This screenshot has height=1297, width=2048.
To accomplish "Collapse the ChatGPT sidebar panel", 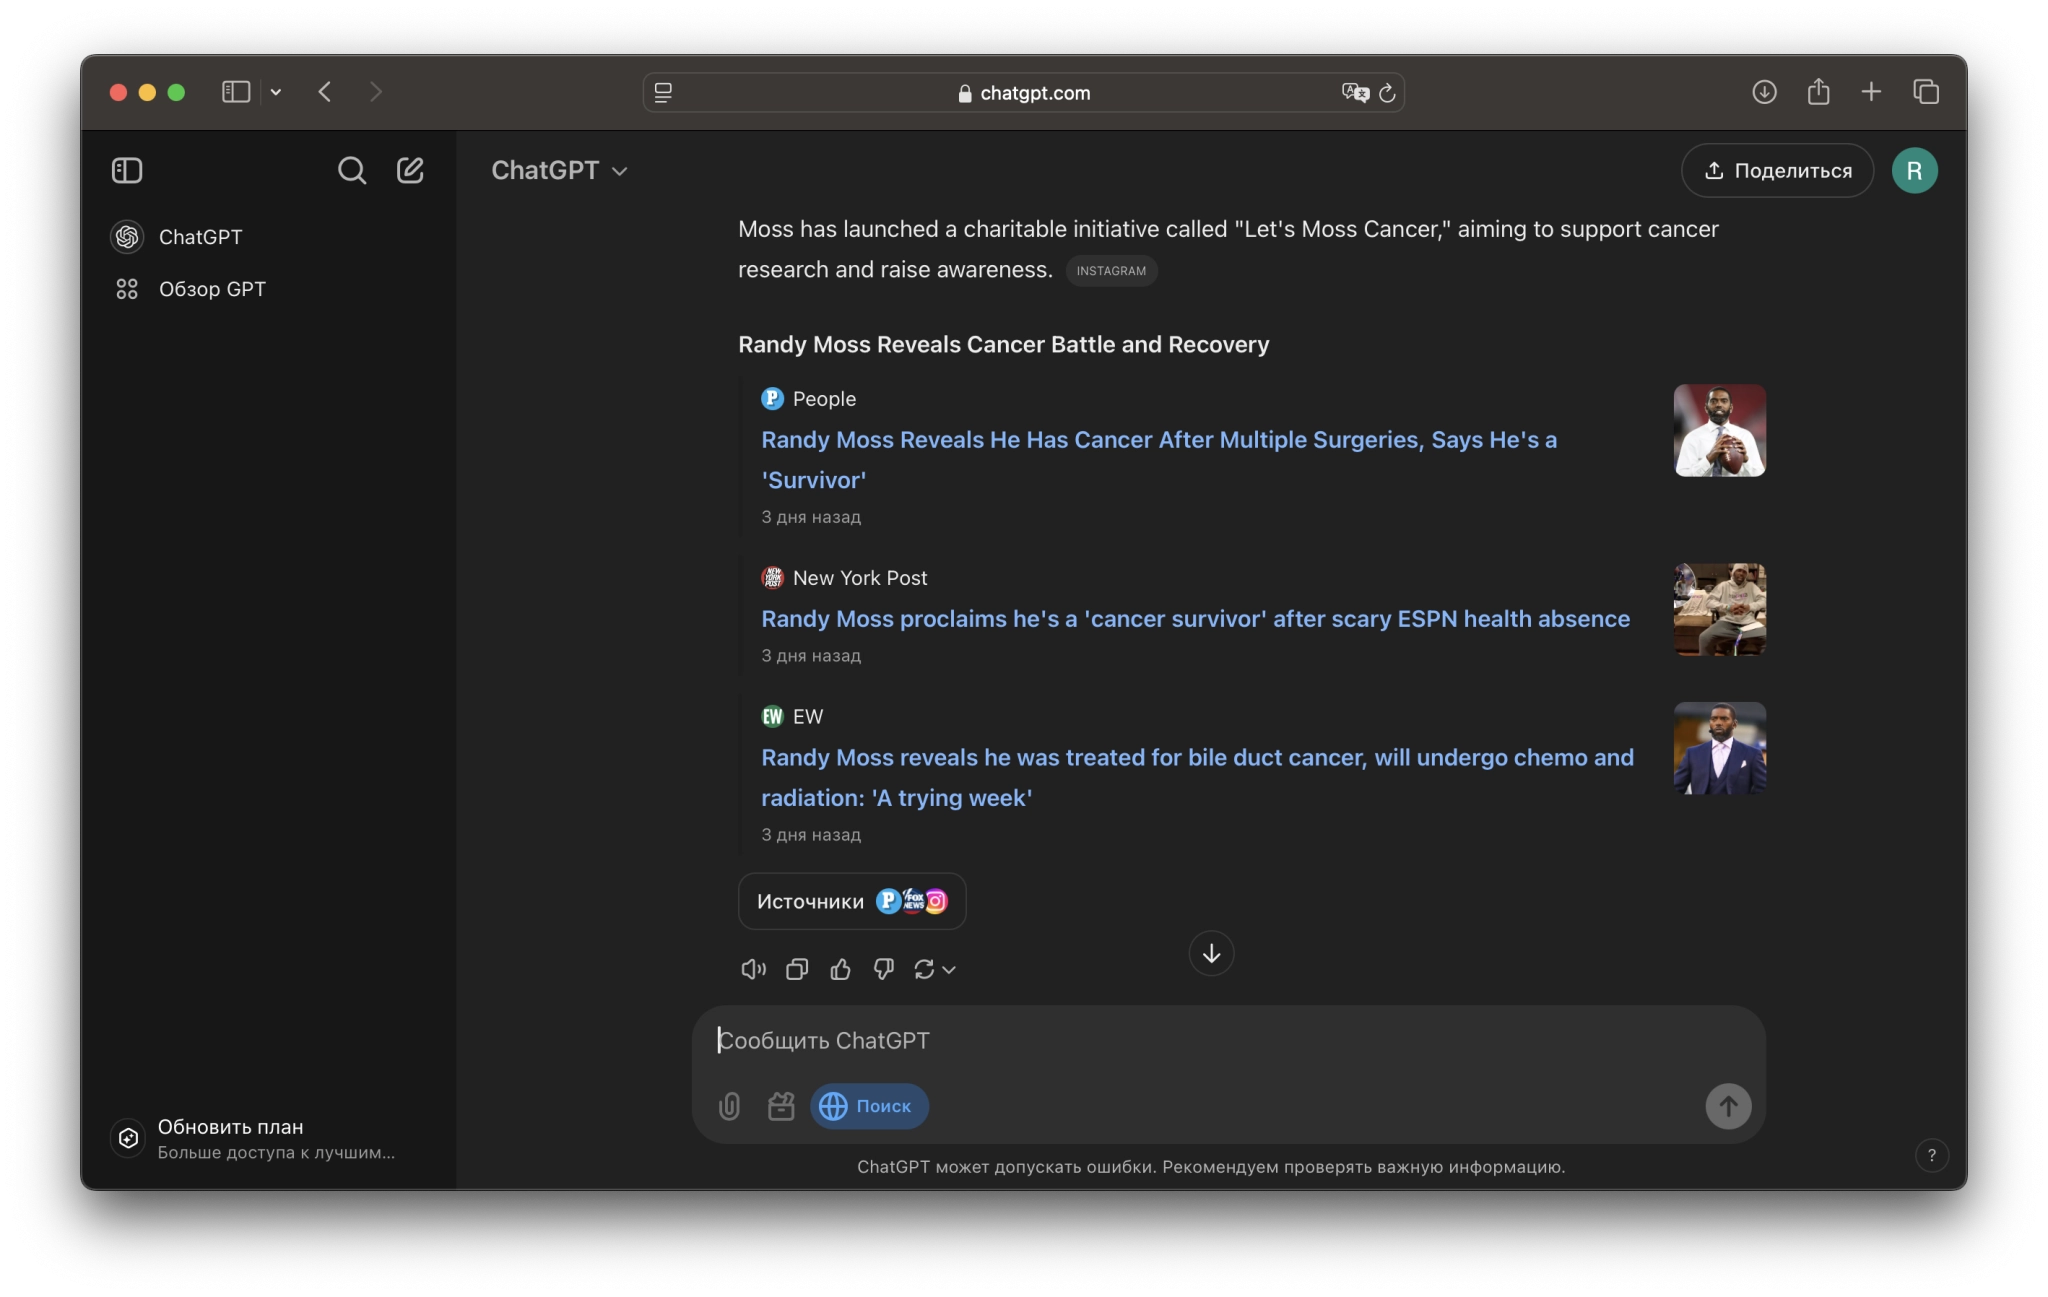I will coord(127,171).
